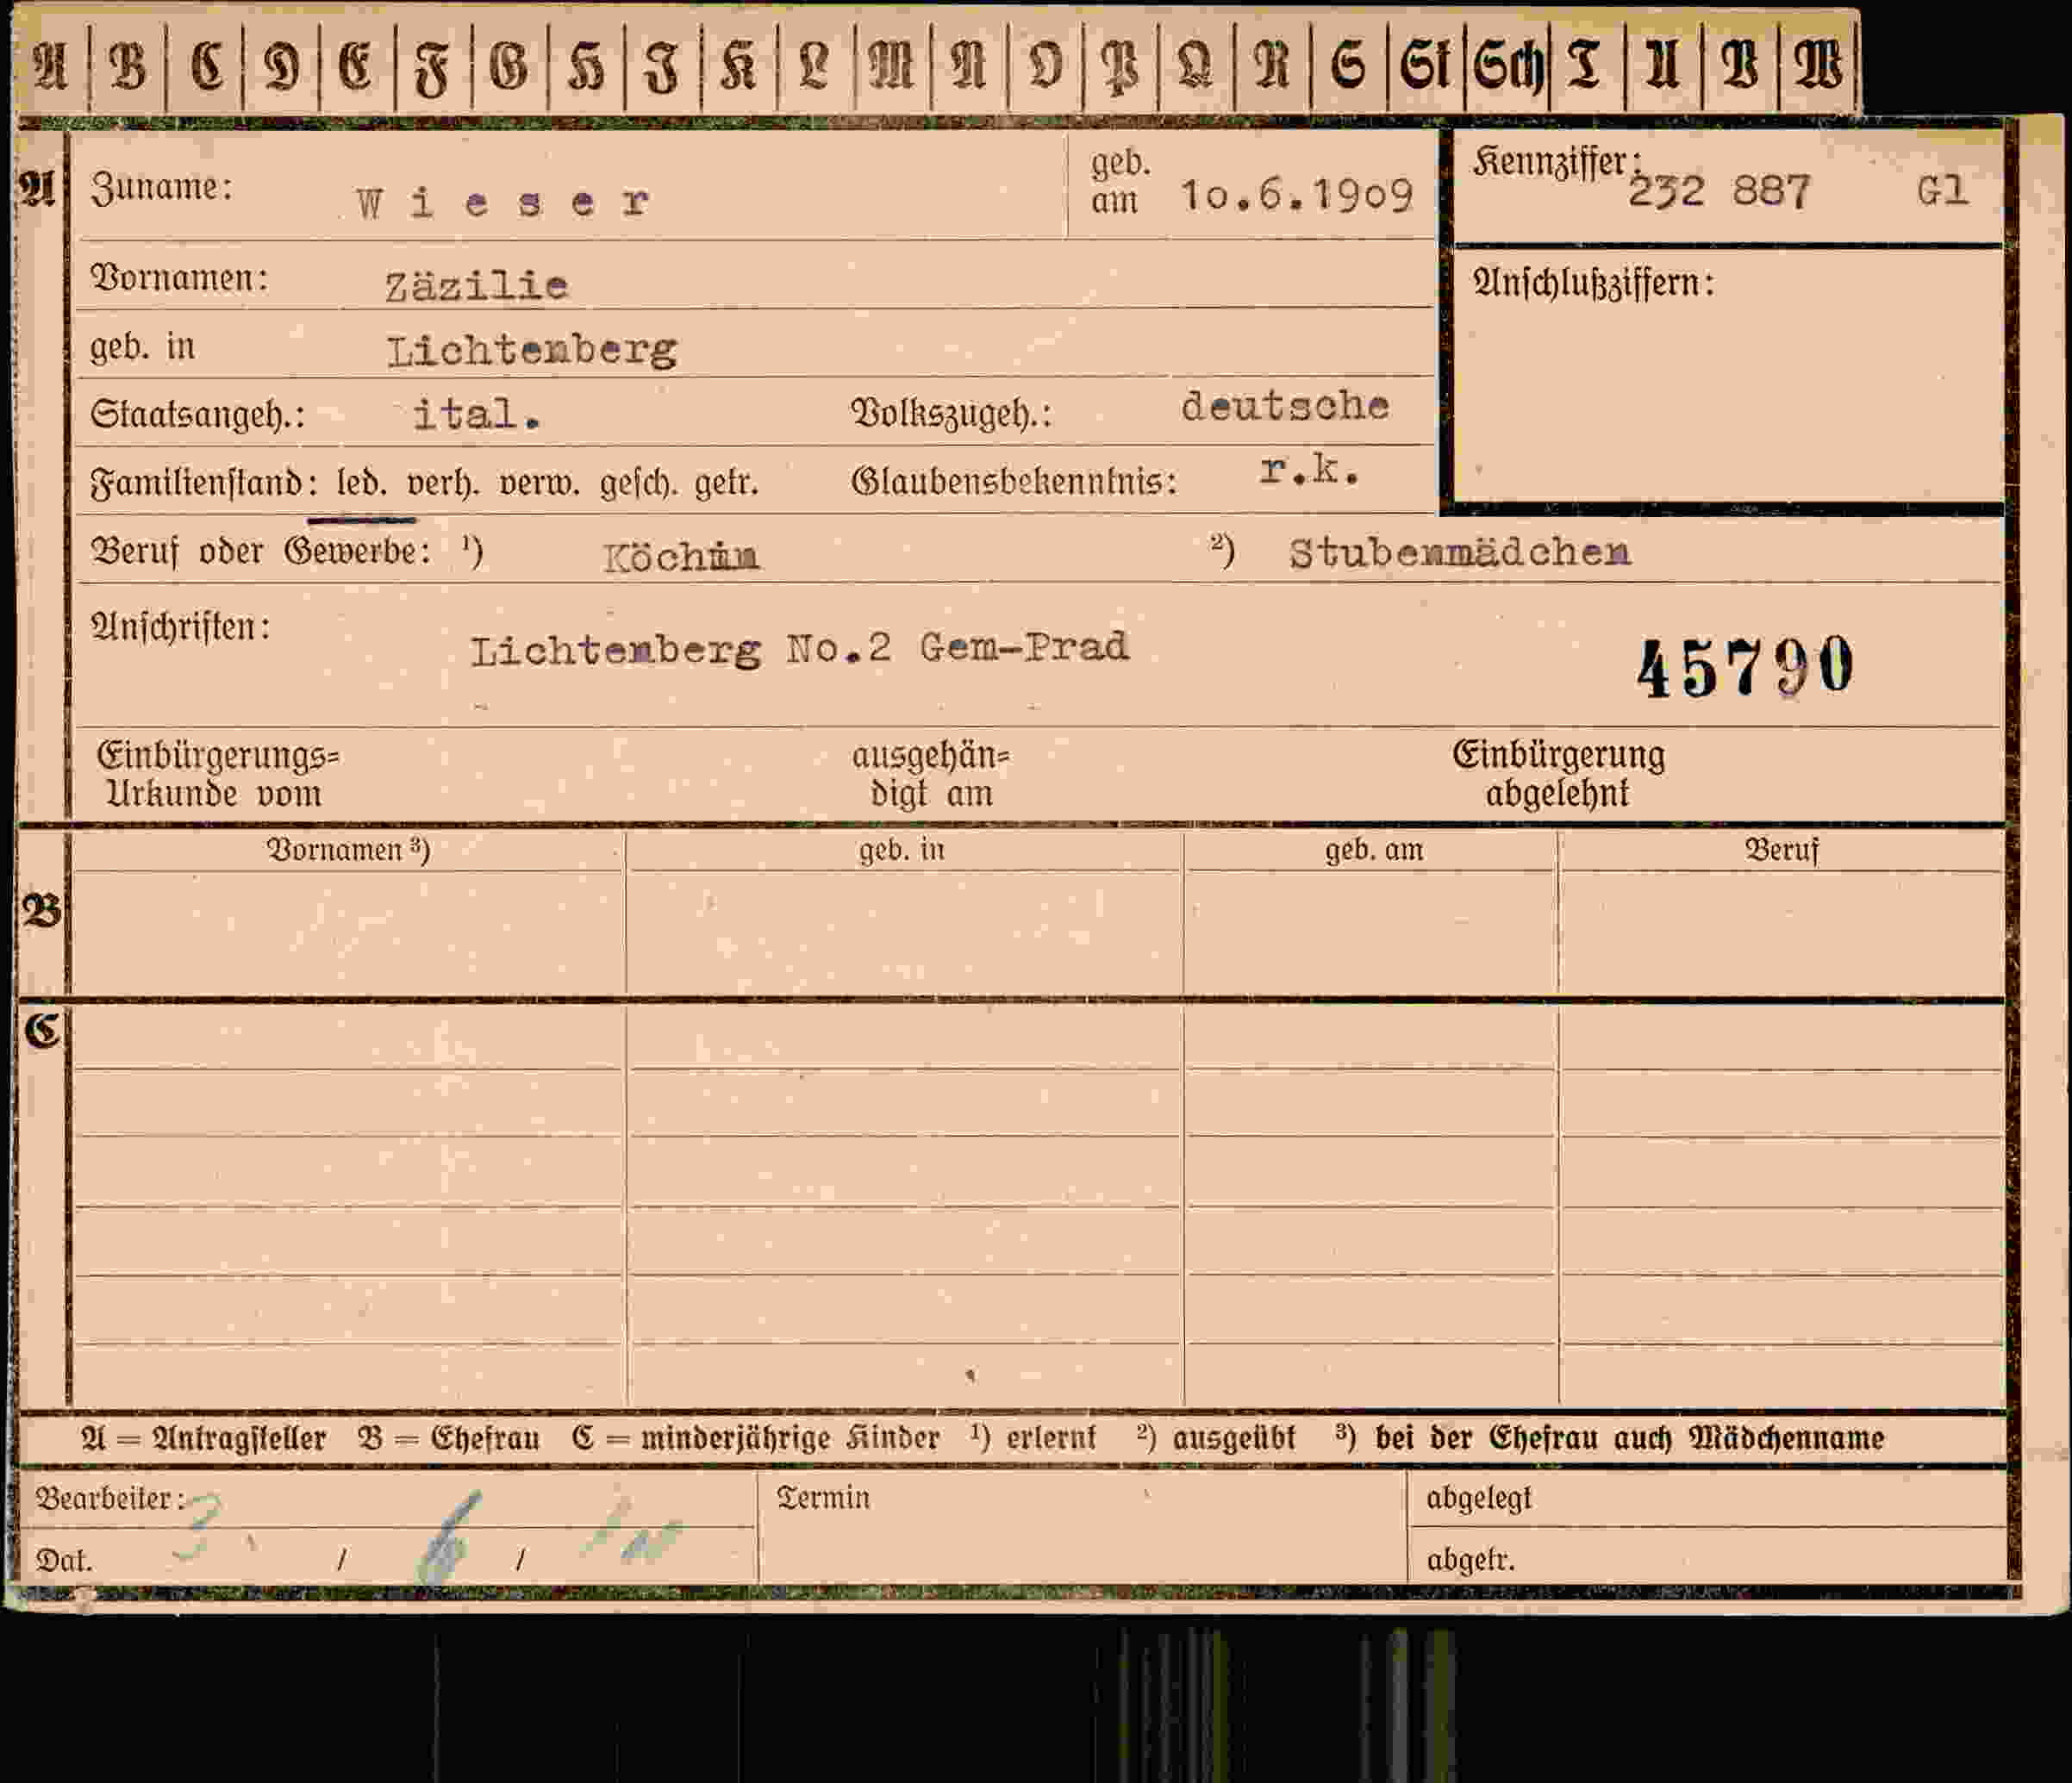Click the legend text "A = Antragsteller"
Screen dimensions: 2072x1783
click(x=204, y=1438)
